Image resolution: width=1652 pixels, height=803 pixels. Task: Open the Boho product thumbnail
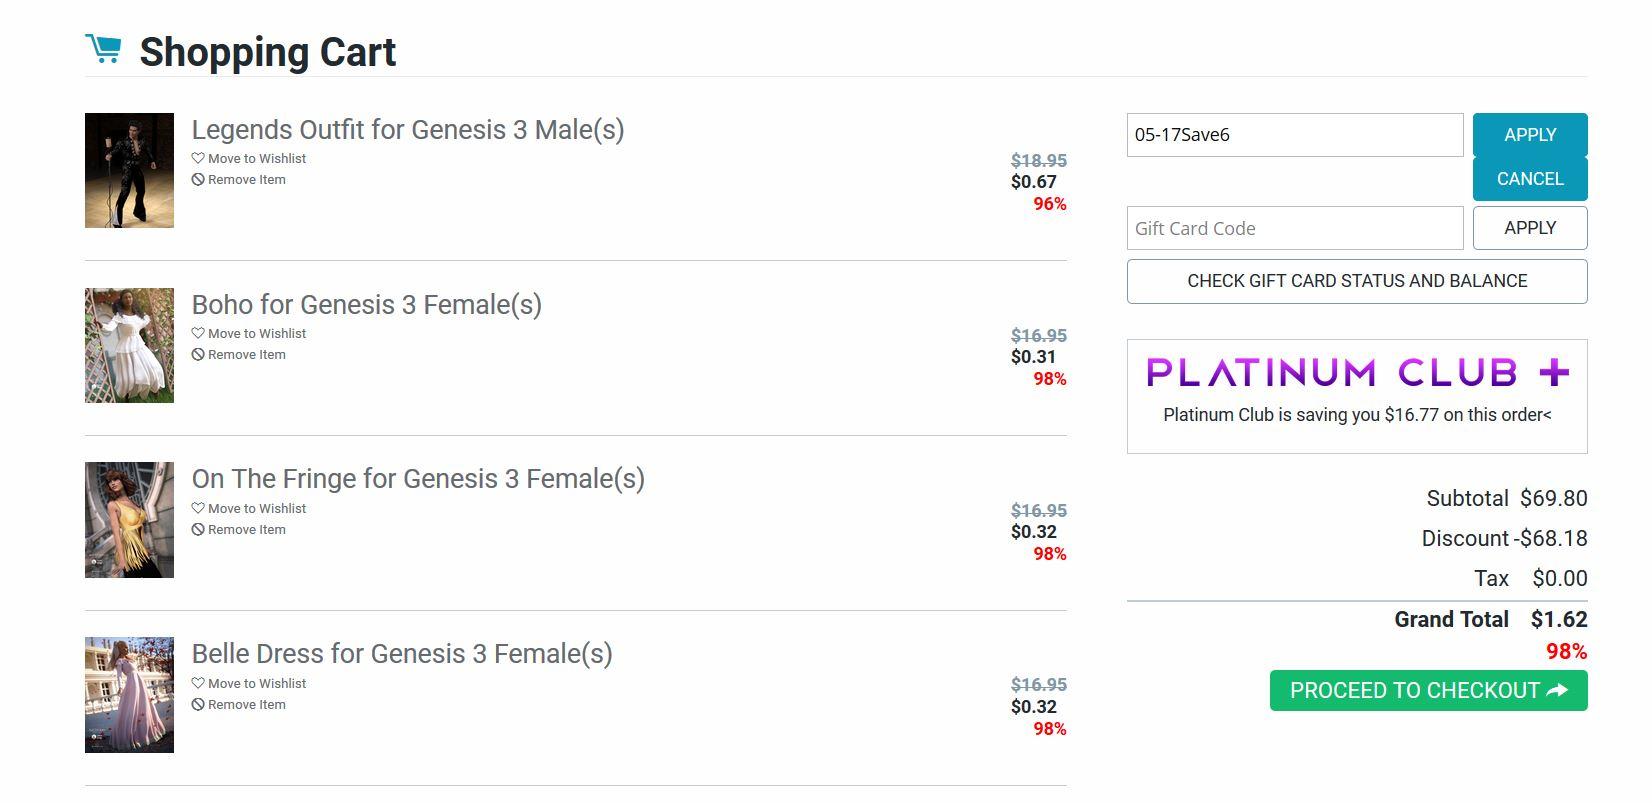point(129,346)
